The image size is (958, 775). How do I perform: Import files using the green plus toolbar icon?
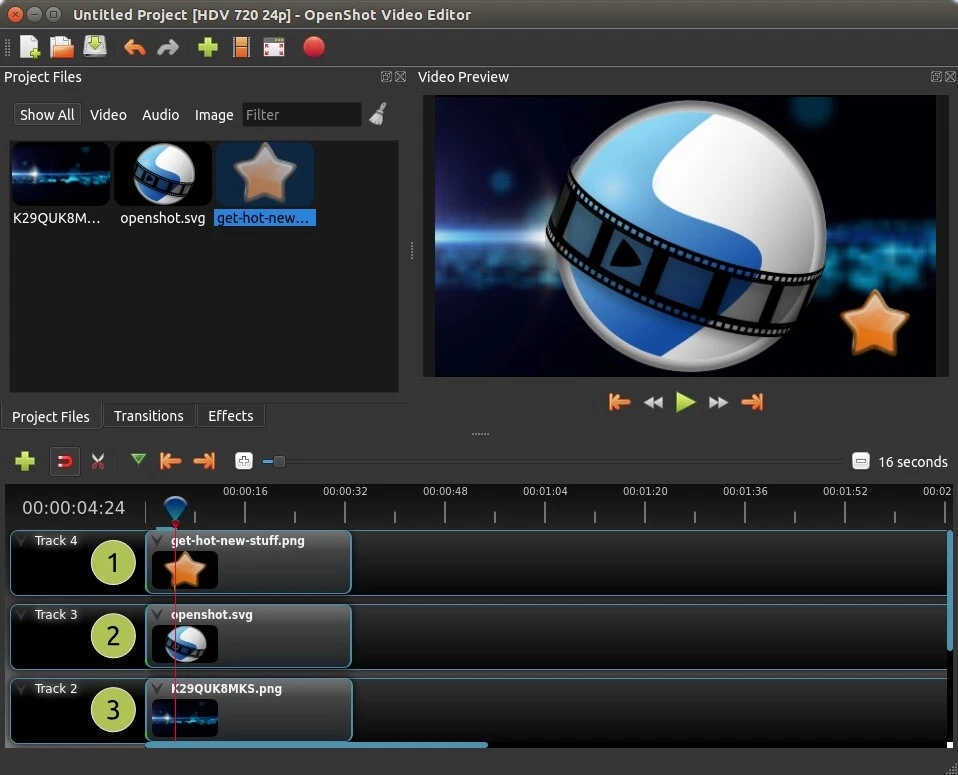pos(207,47)
